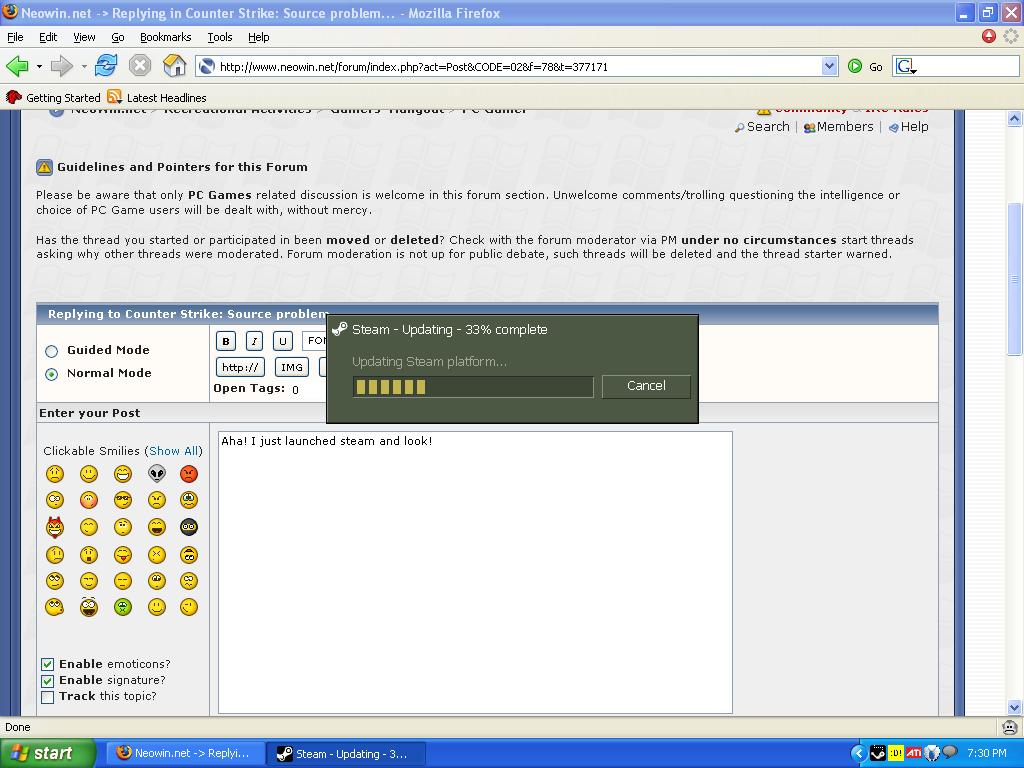Apply Bold formatting with B button
1024x768 pixels.
226,341
